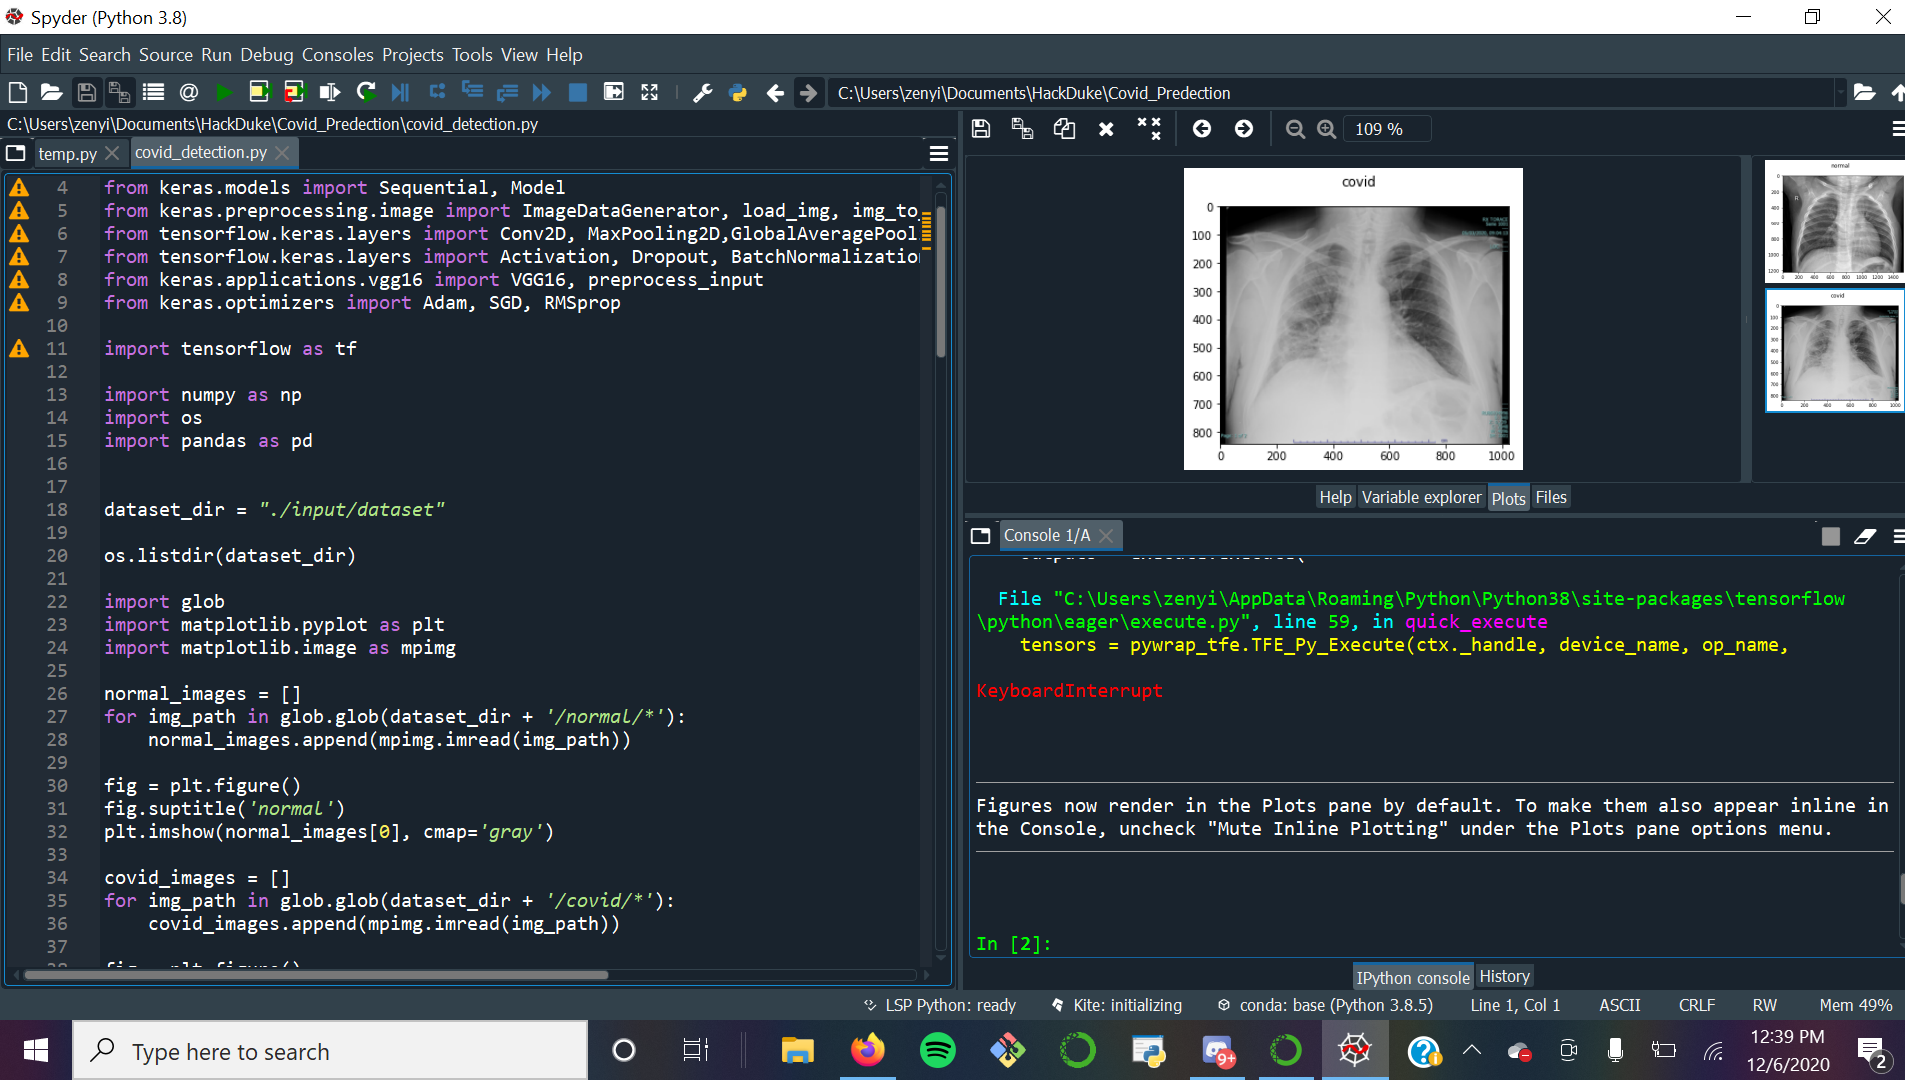The image size is (1905, 1080).
Task: Open the Plots pane options menu
Action: coord(1897,129)
